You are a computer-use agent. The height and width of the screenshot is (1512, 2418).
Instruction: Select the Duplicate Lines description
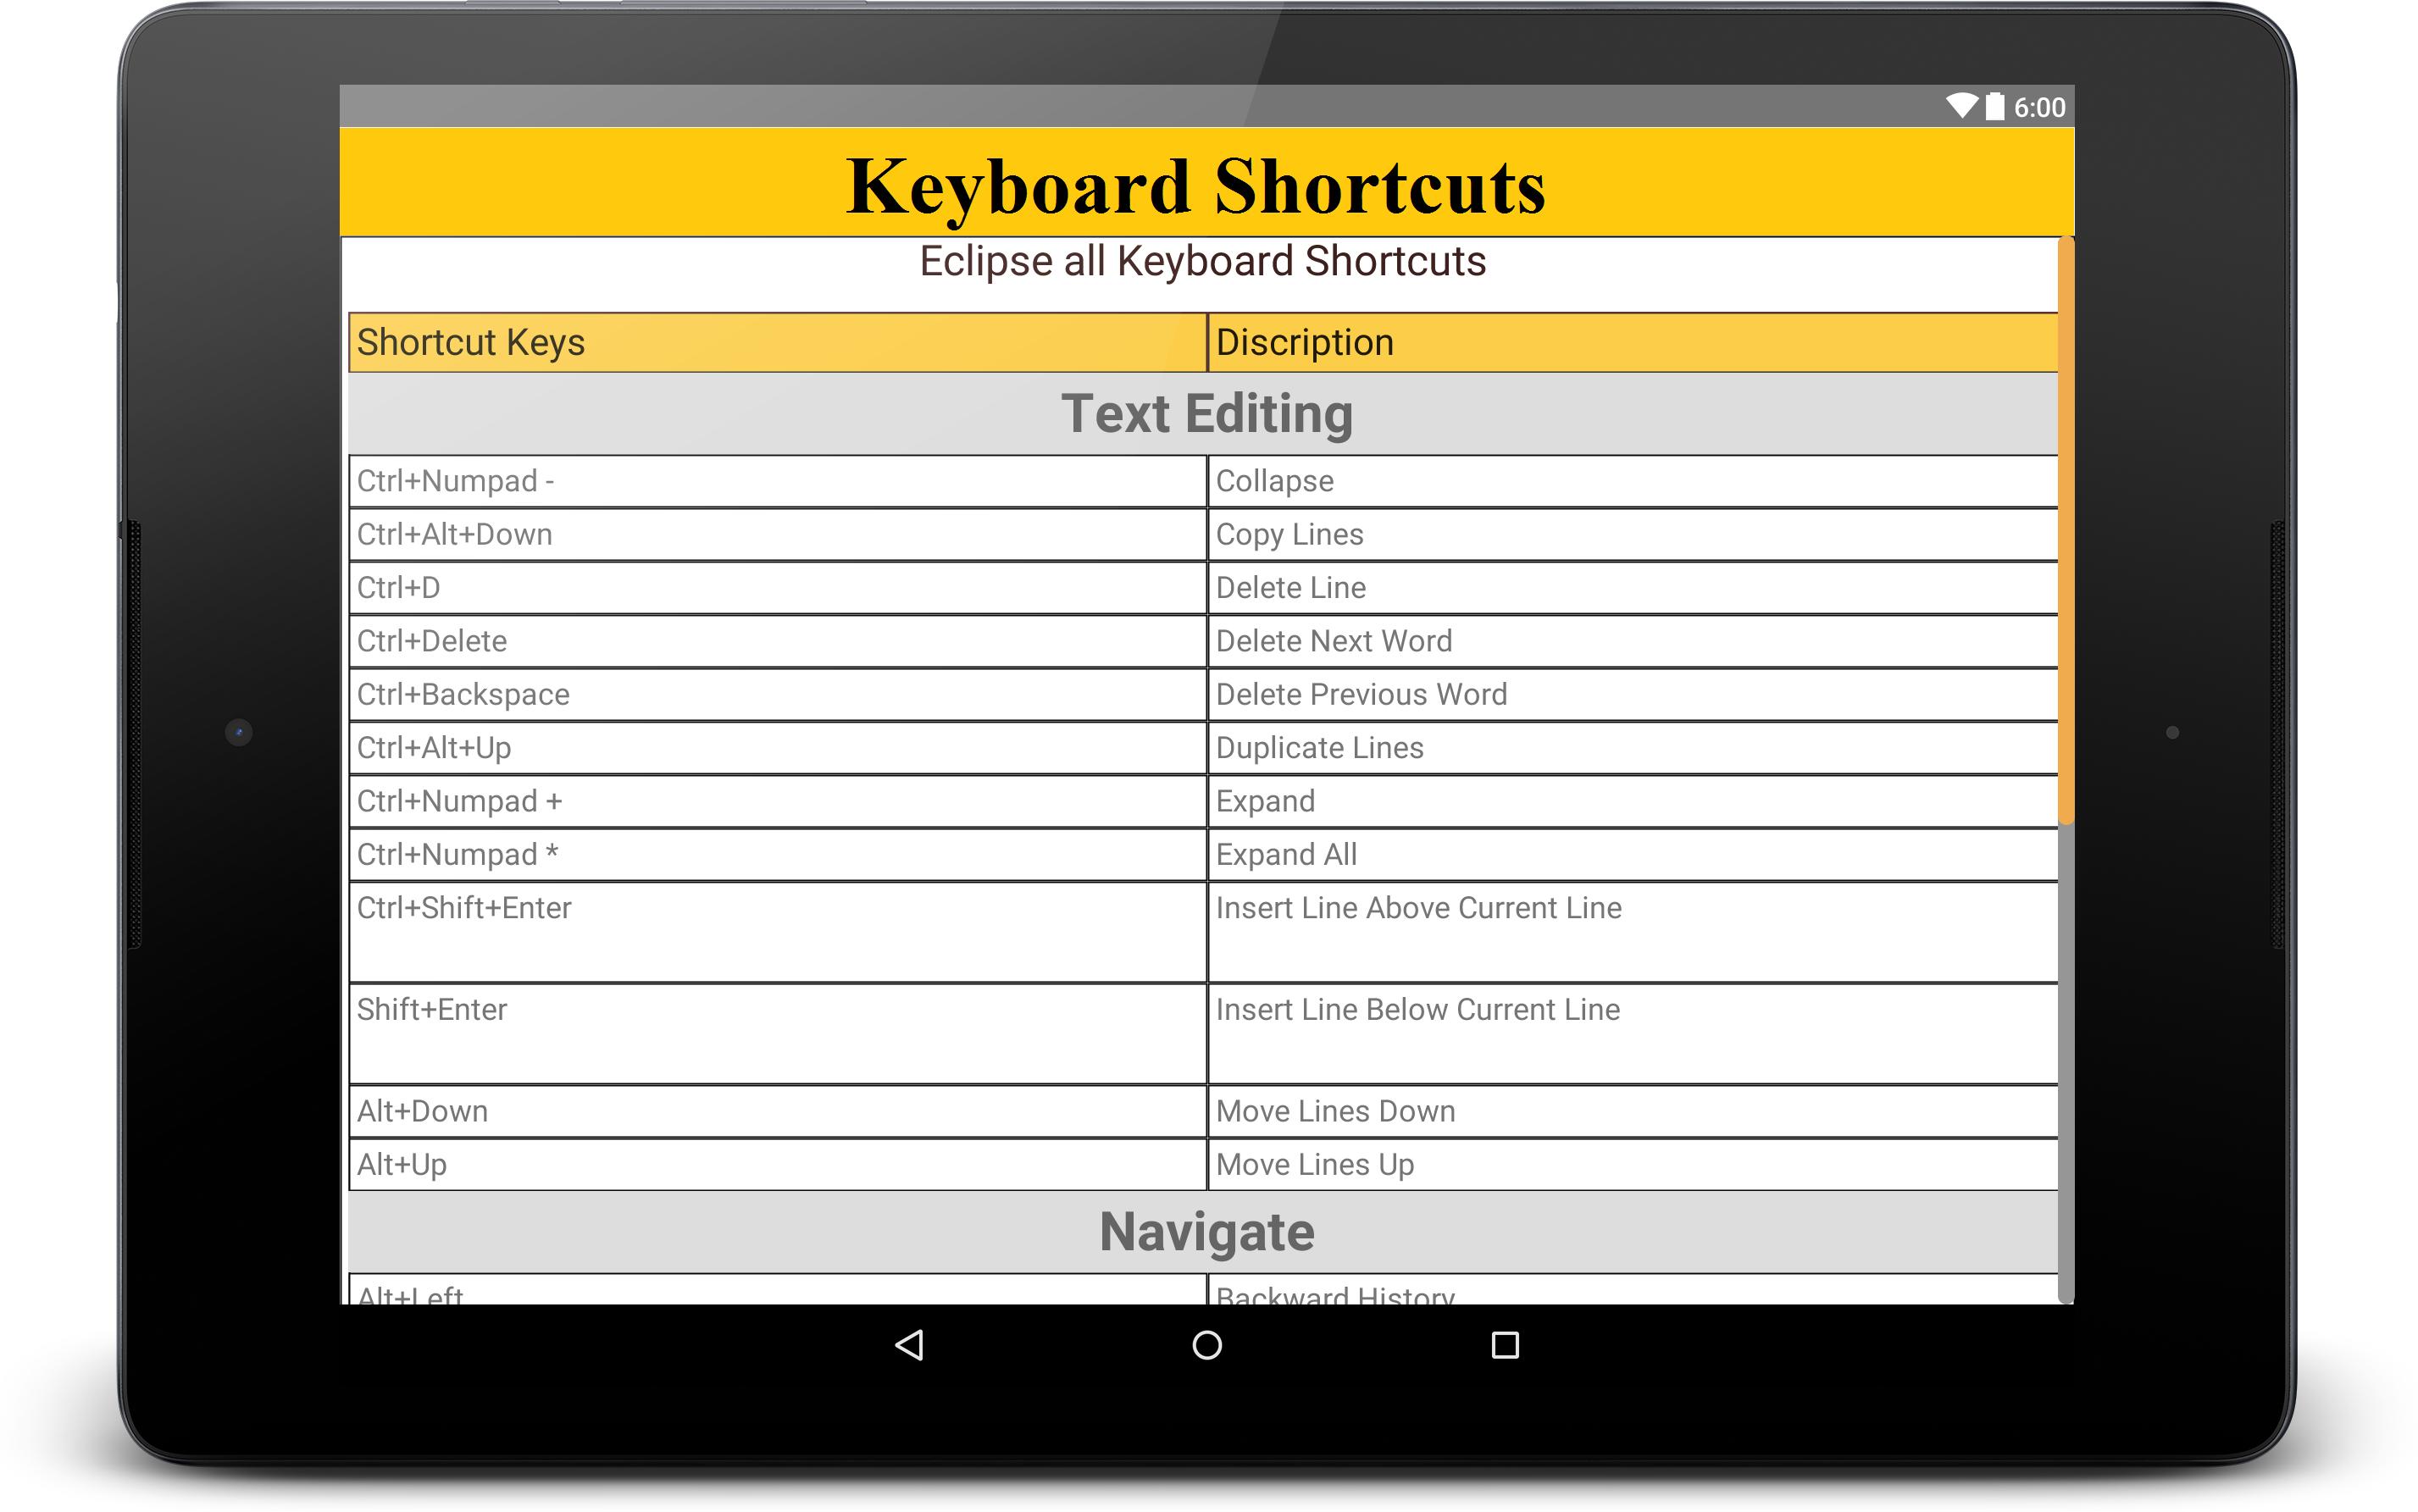point(1633,748)
